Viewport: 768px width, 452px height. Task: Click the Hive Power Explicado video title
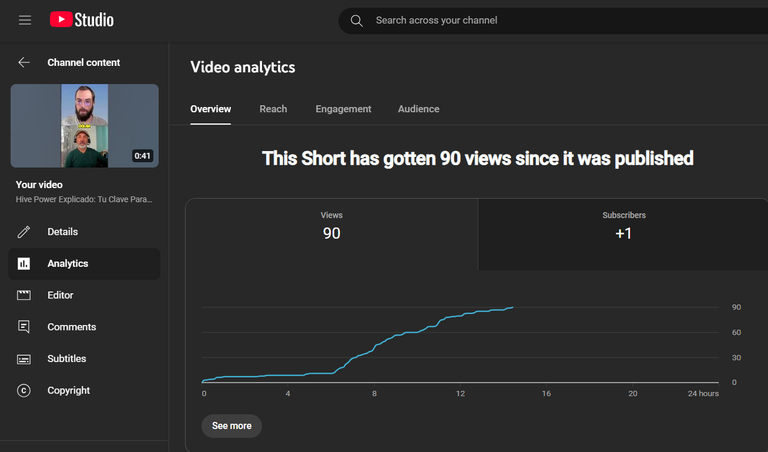(84, 199)
